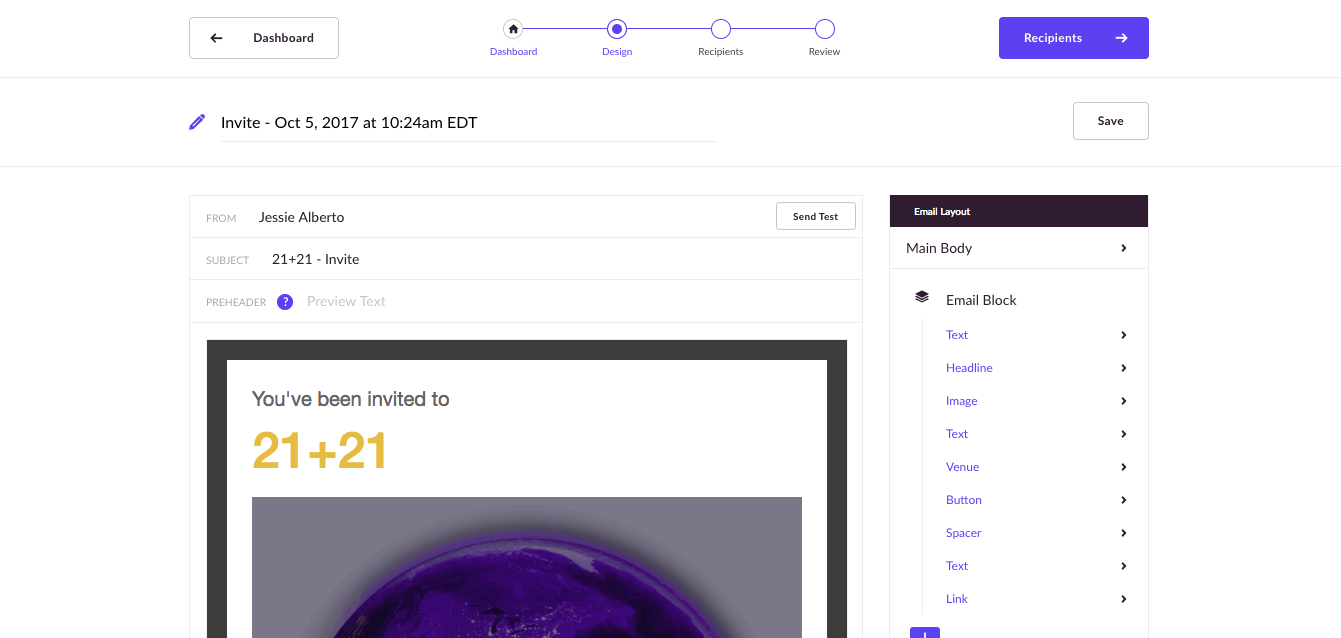Send a test email
1341x638 pixels.
coord(816,216)
